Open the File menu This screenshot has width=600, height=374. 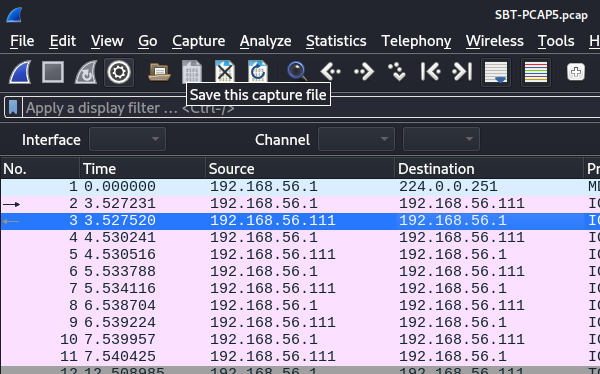pos(22,41)
